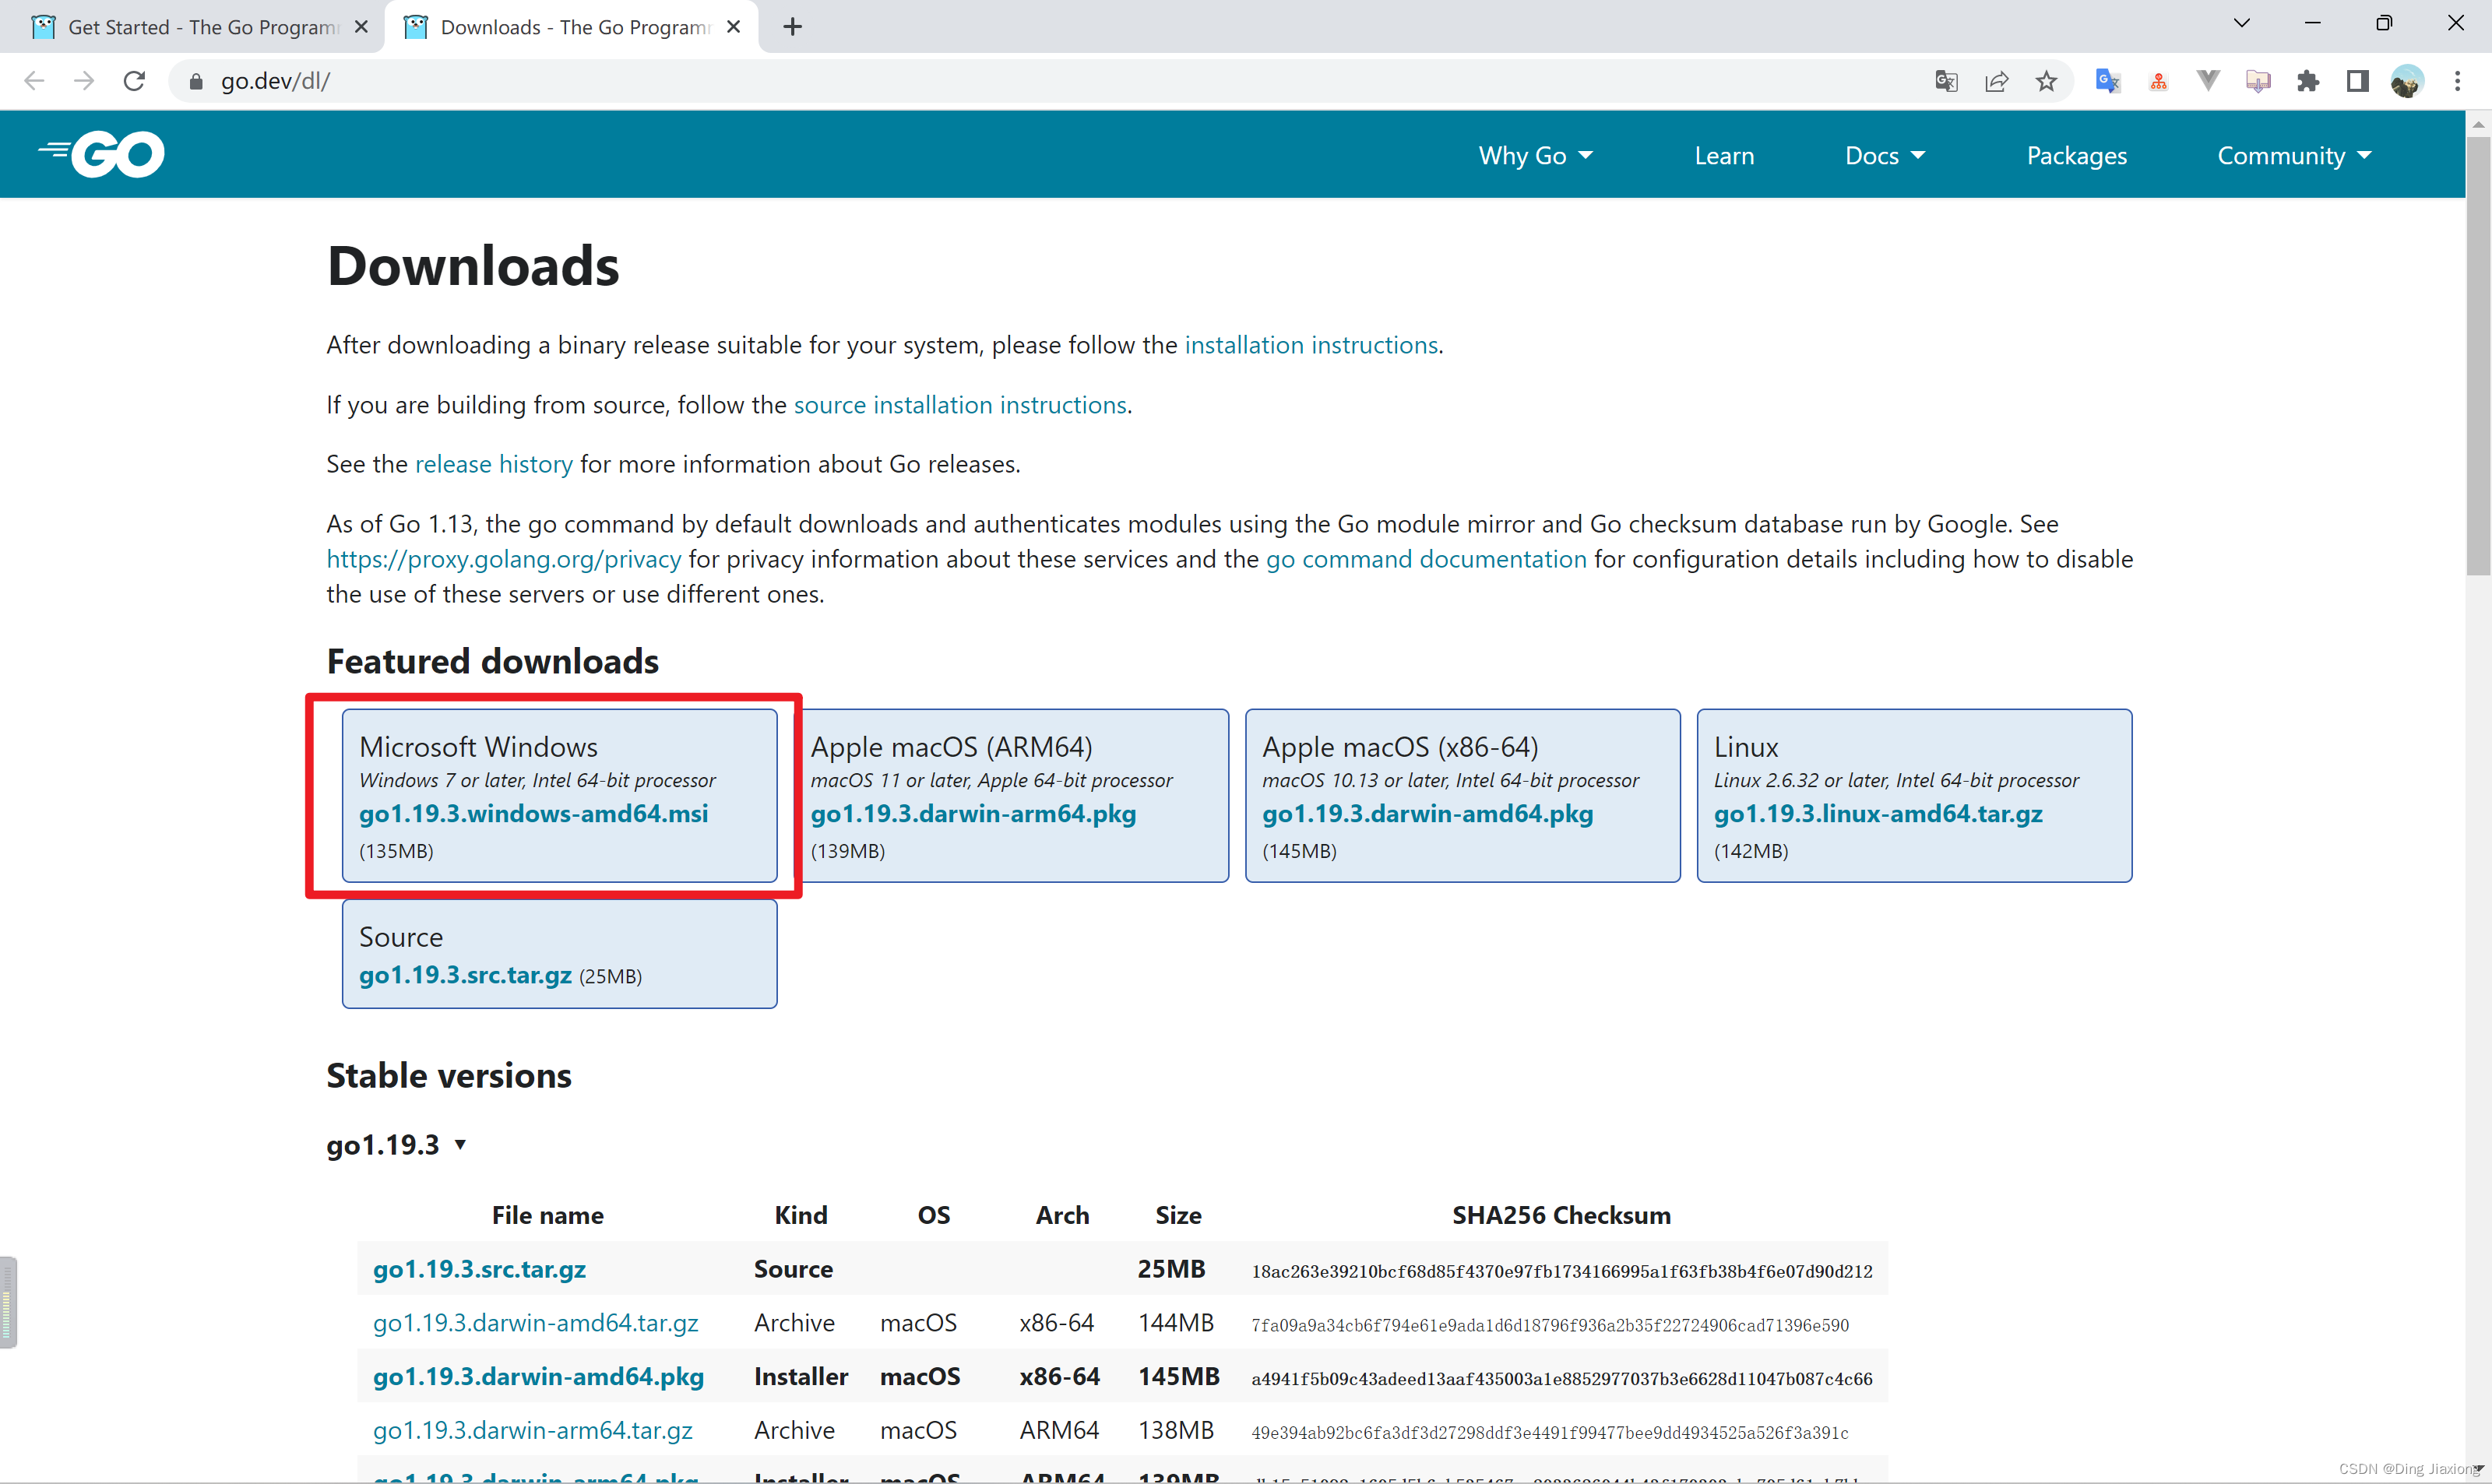The image size is (2492, 1484).
Task: Open the Chrome profile avatar
Action: tap(2407, 81)
